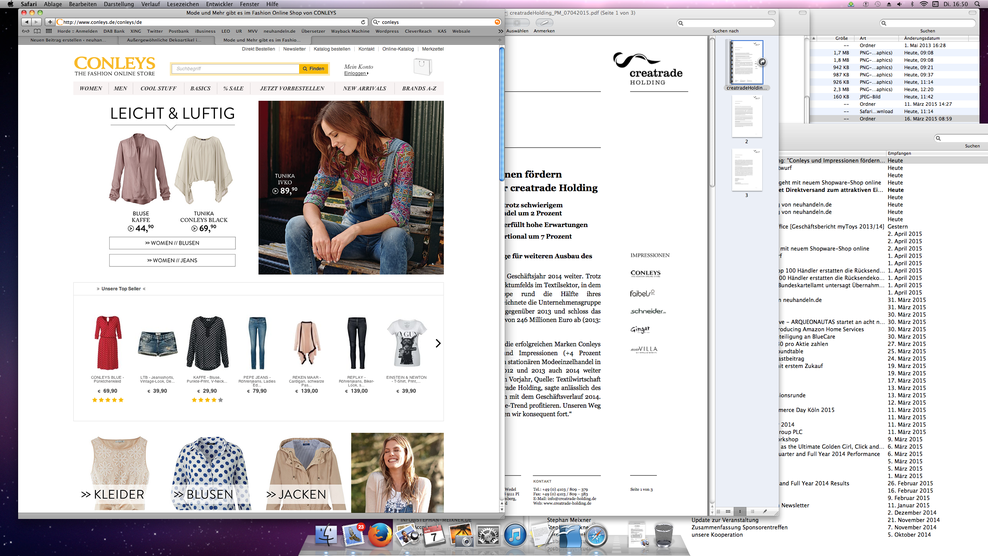Open the Conleys shopping bag icon
Screen dimensions: 988x556
(422, 67)
